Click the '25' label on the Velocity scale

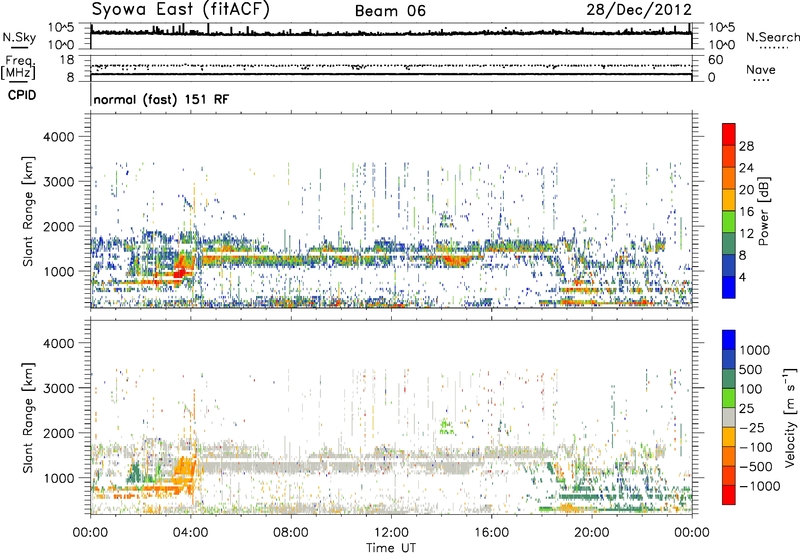(746, 409)
